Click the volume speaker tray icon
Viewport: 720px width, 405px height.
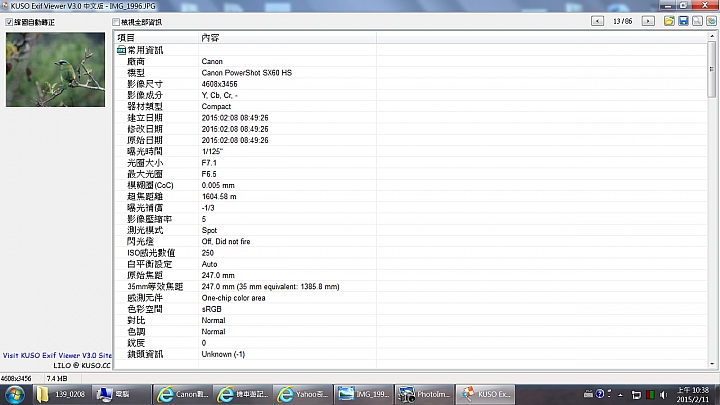point(663,394)
